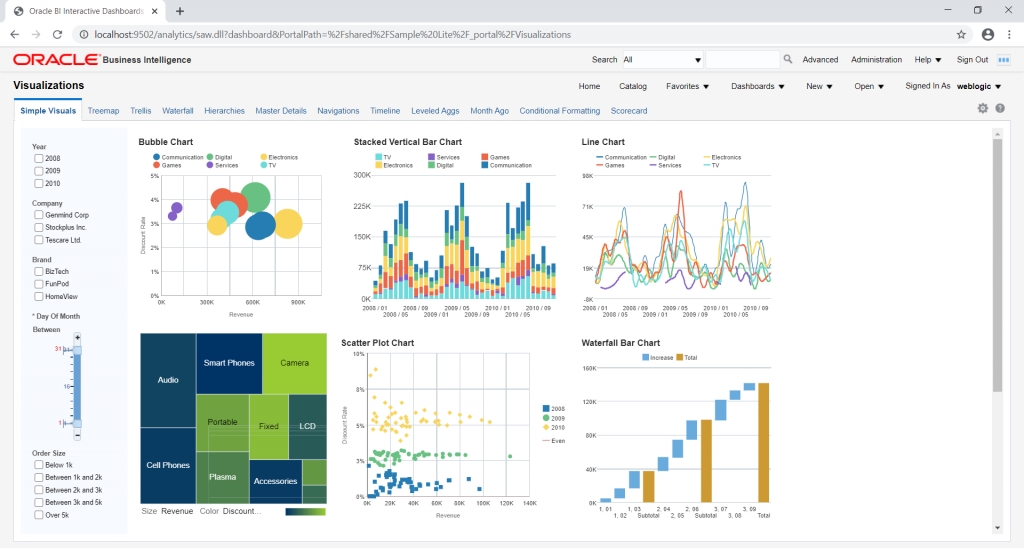Viewport: 1024px width, 549px height.
Task: Expand the Search scope All dropdown
Action: (x=662, y=59)
